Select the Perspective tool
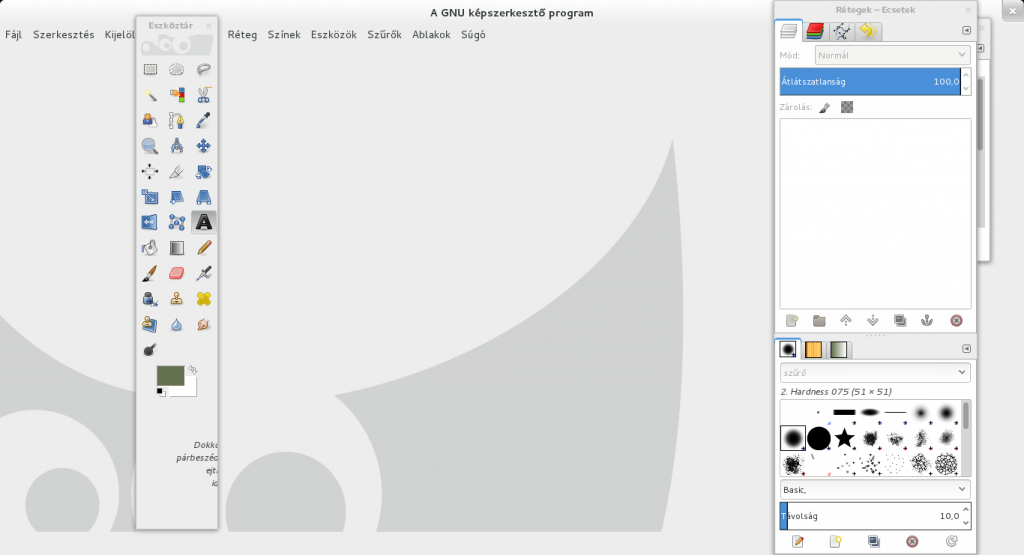This screenshot has height=555, width=1024. [x=203, y=197]
